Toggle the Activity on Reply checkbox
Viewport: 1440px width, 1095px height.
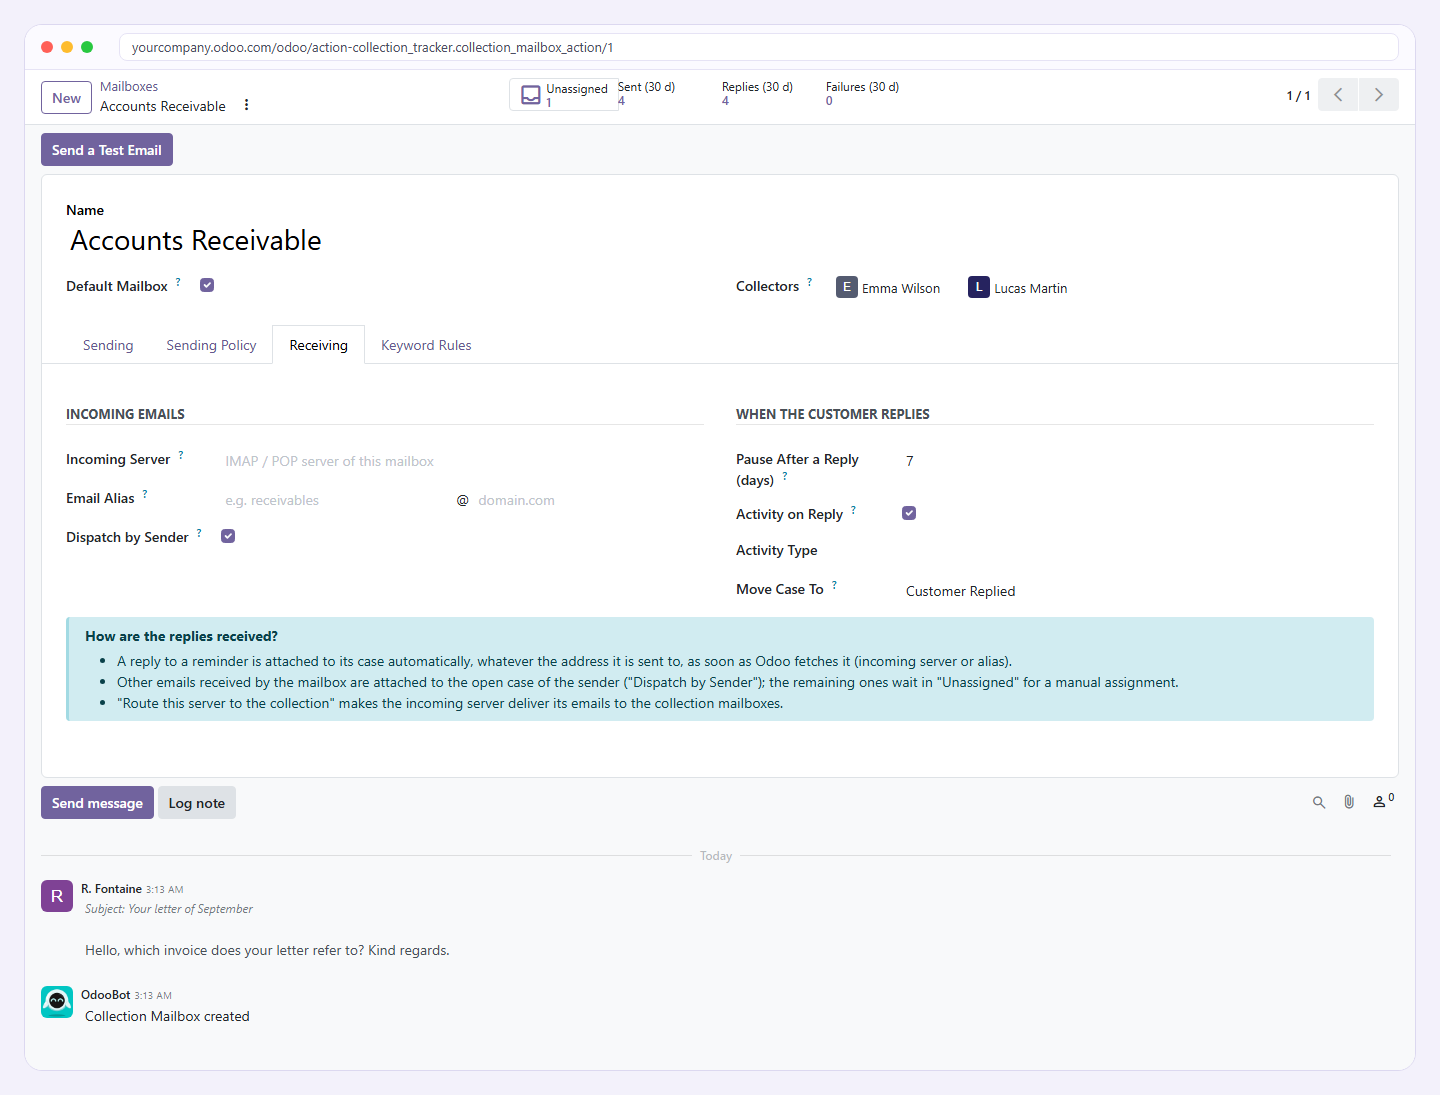click(909, 513)
